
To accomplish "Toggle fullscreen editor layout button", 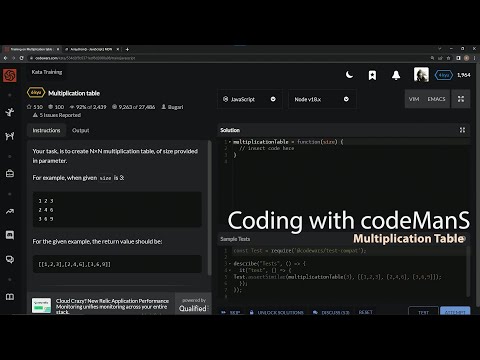I will tap(461, 99).
